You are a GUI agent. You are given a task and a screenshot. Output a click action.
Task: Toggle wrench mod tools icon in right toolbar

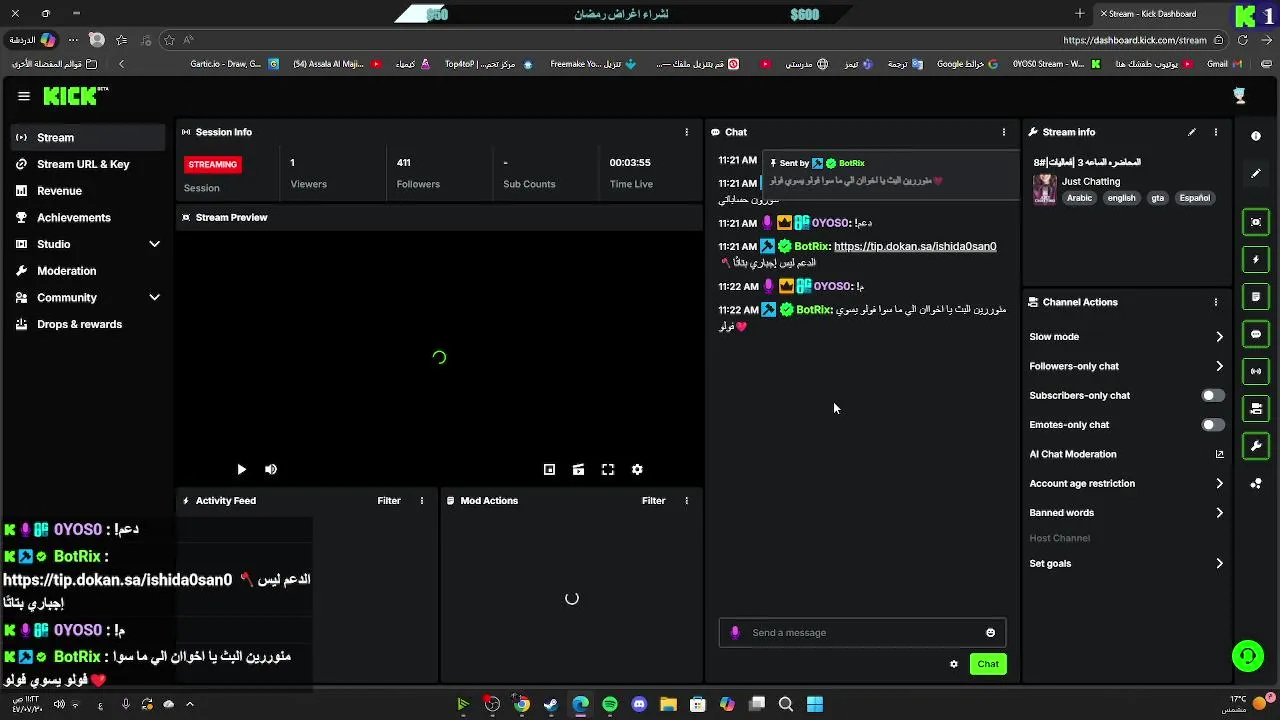1256,446
